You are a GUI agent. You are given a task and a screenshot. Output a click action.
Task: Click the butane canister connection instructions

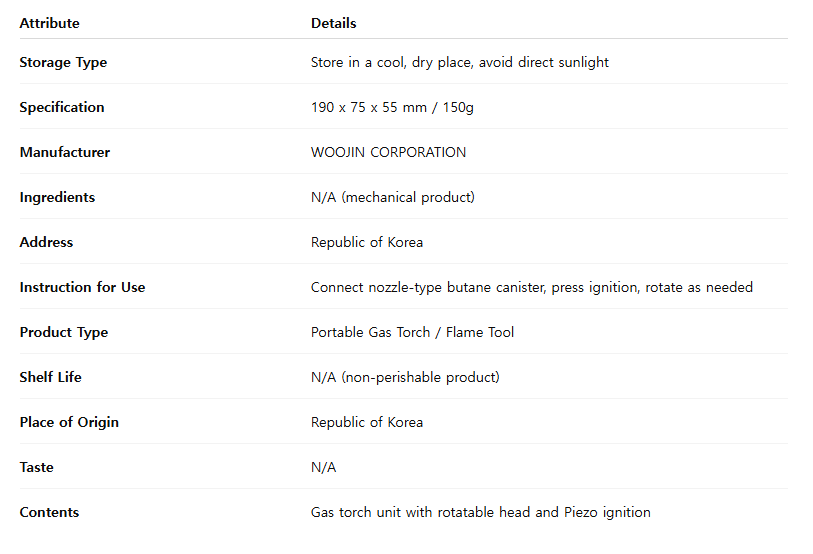tap(531, 287)
